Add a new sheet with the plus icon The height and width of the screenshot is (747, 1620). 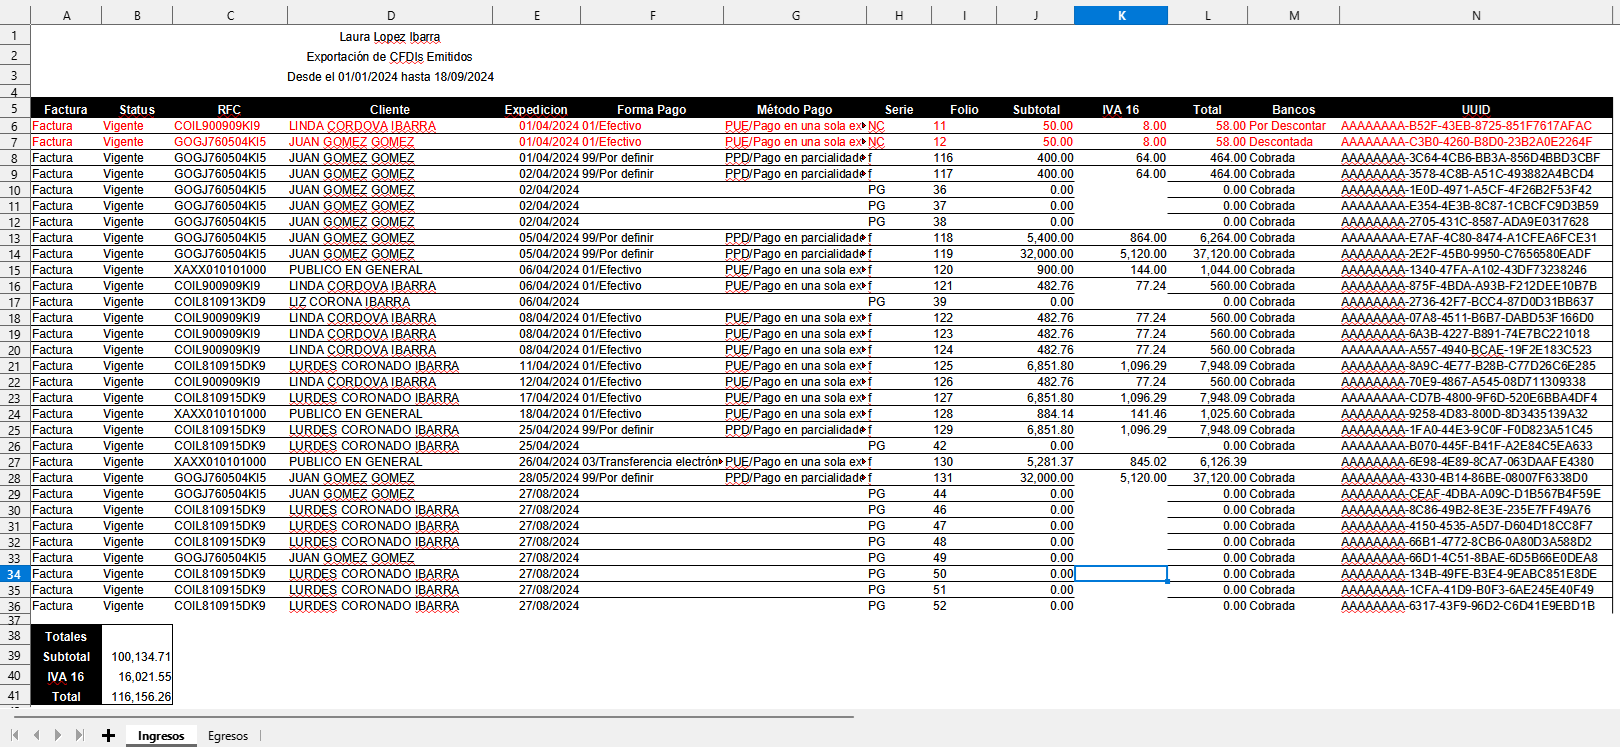tap(108, 735)
